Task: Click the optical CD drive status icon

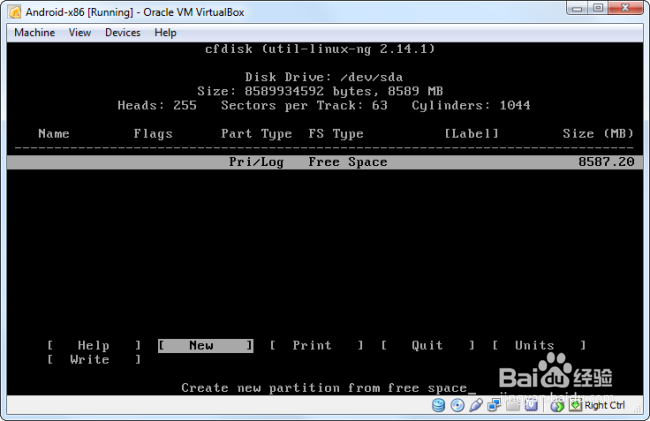Action: click(x=457, y=405)
